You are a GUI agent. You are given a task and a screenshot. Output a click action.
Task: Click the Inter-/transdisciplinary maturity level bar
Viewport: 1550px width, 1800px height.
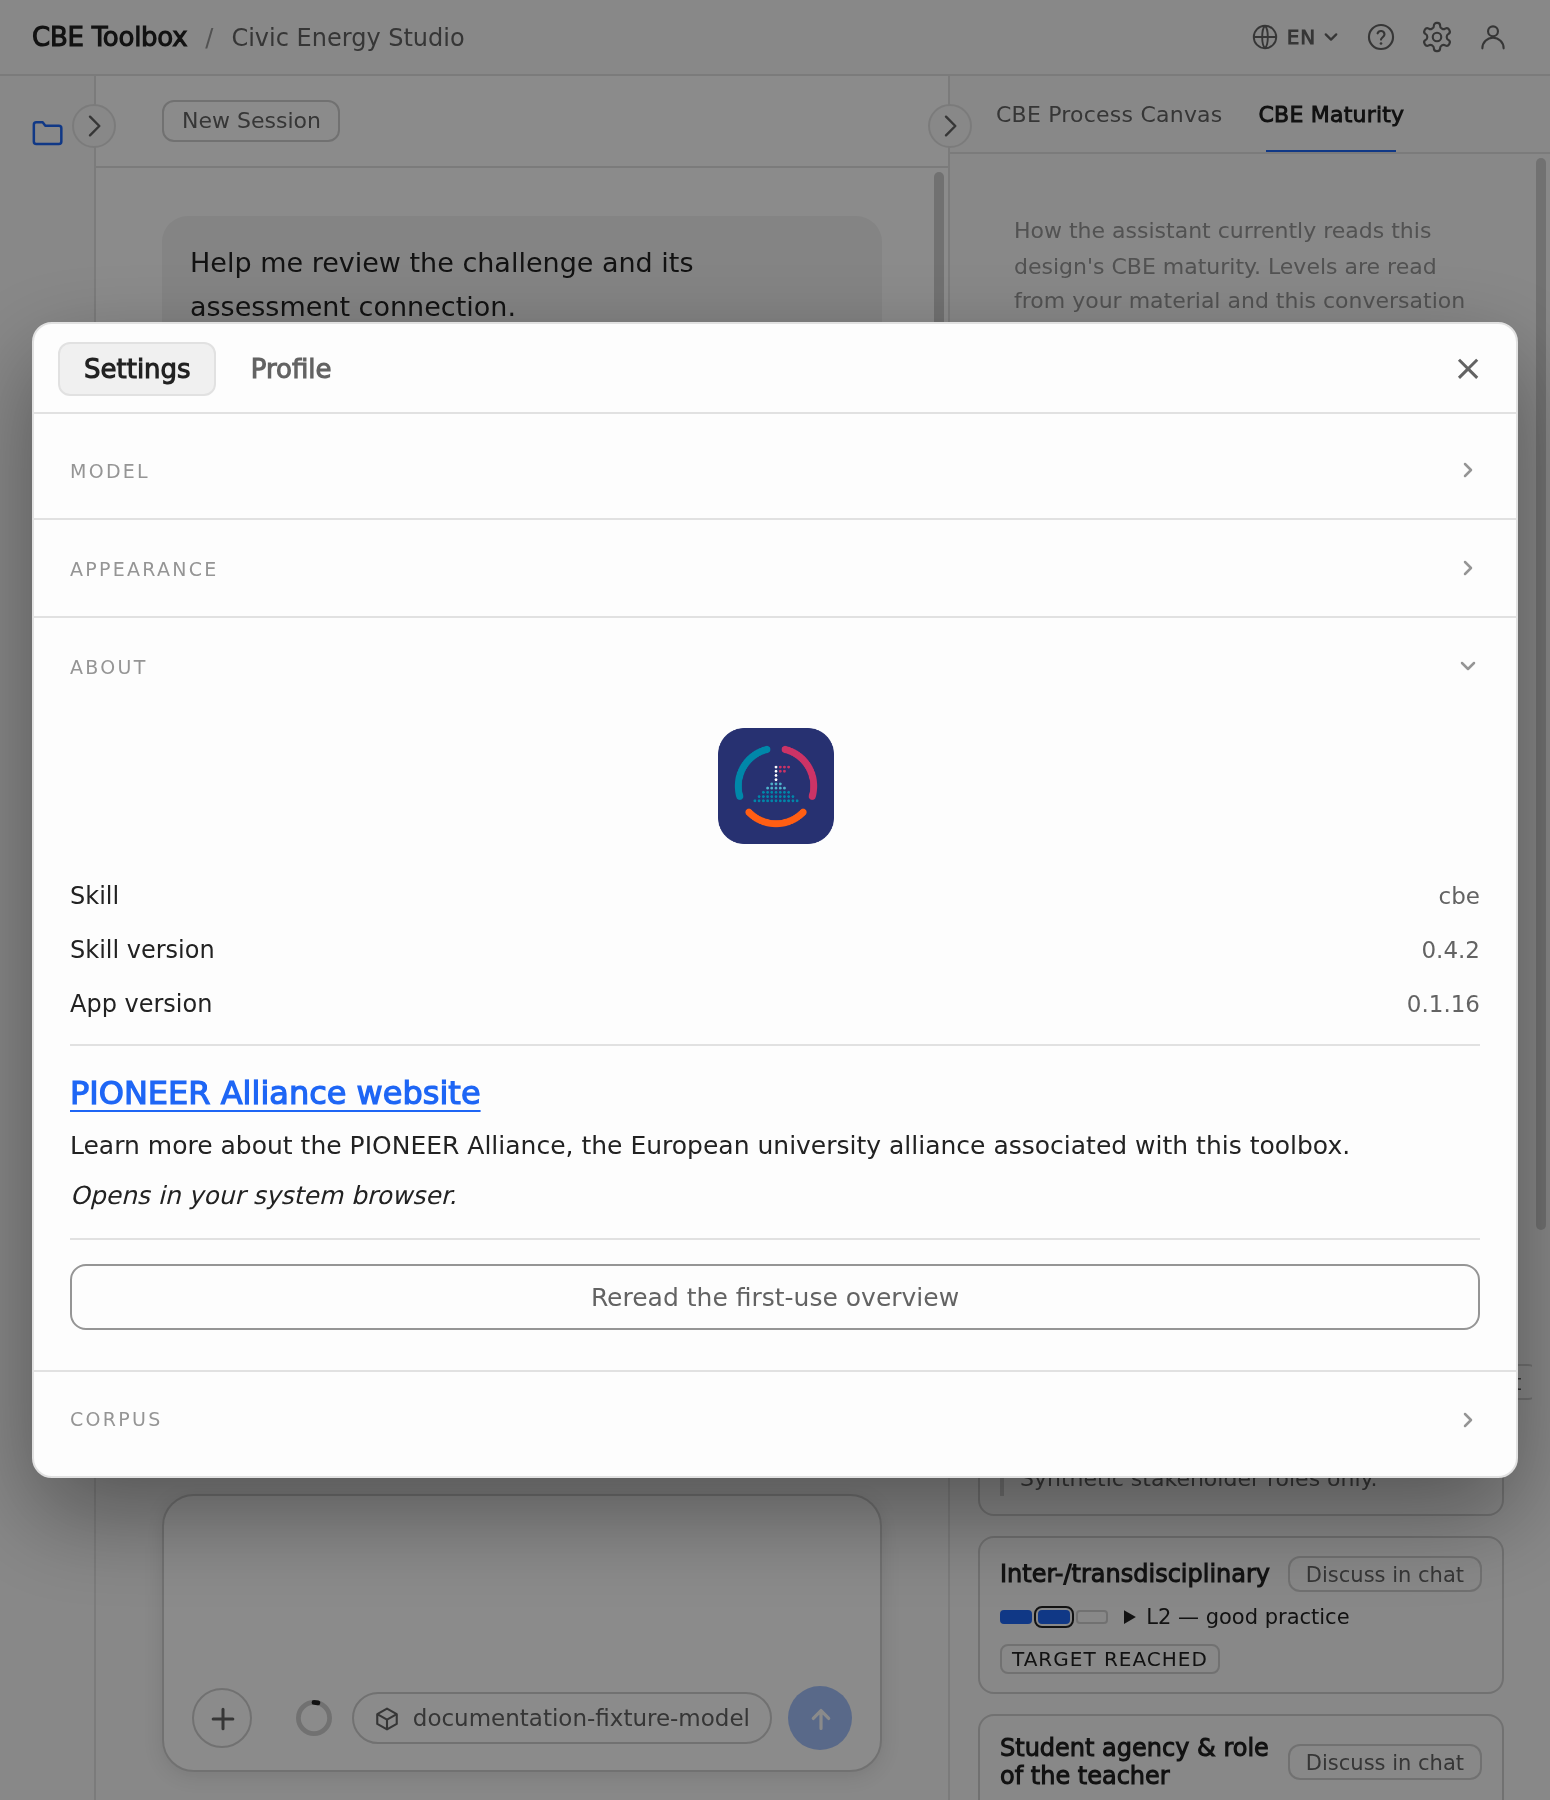1054,1617
